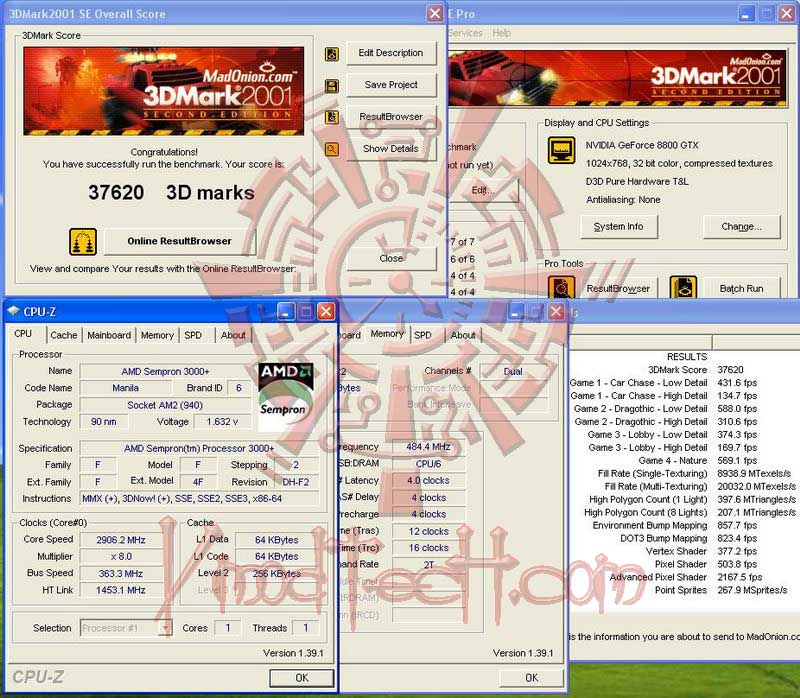Open the Help menu in the 3DMark Pro window
Image resolution: width=800 pixels, height=698 pixels.
[x=502, y=33]
